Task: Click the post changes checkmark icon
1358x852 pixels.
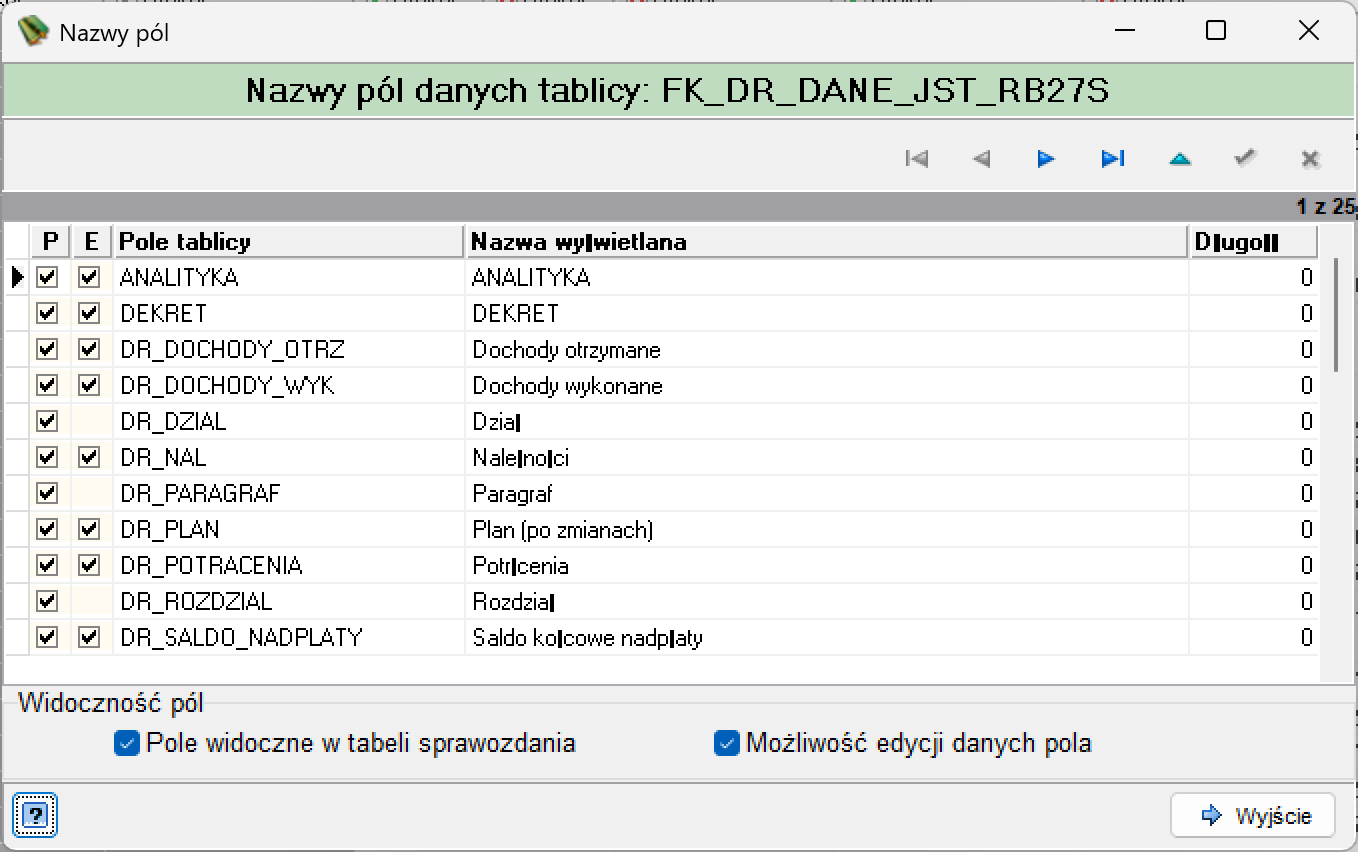Action: coord(1245,158)
